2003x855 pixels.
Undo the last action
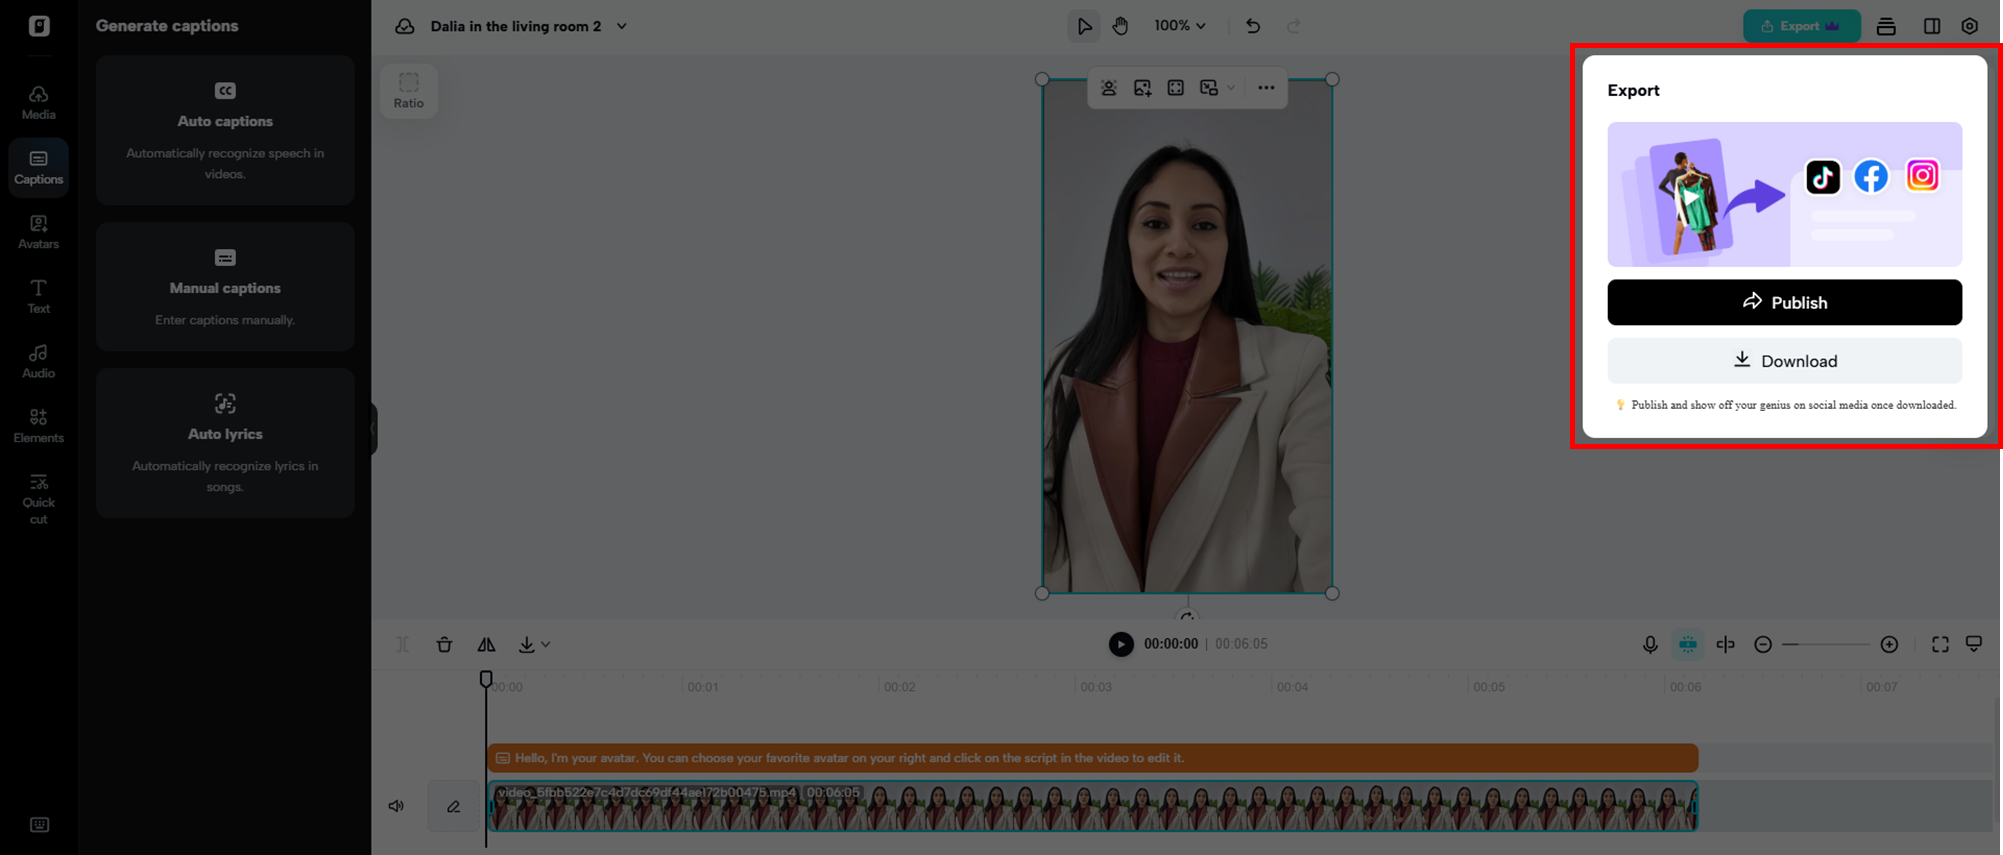click(x=1252, y=26)
